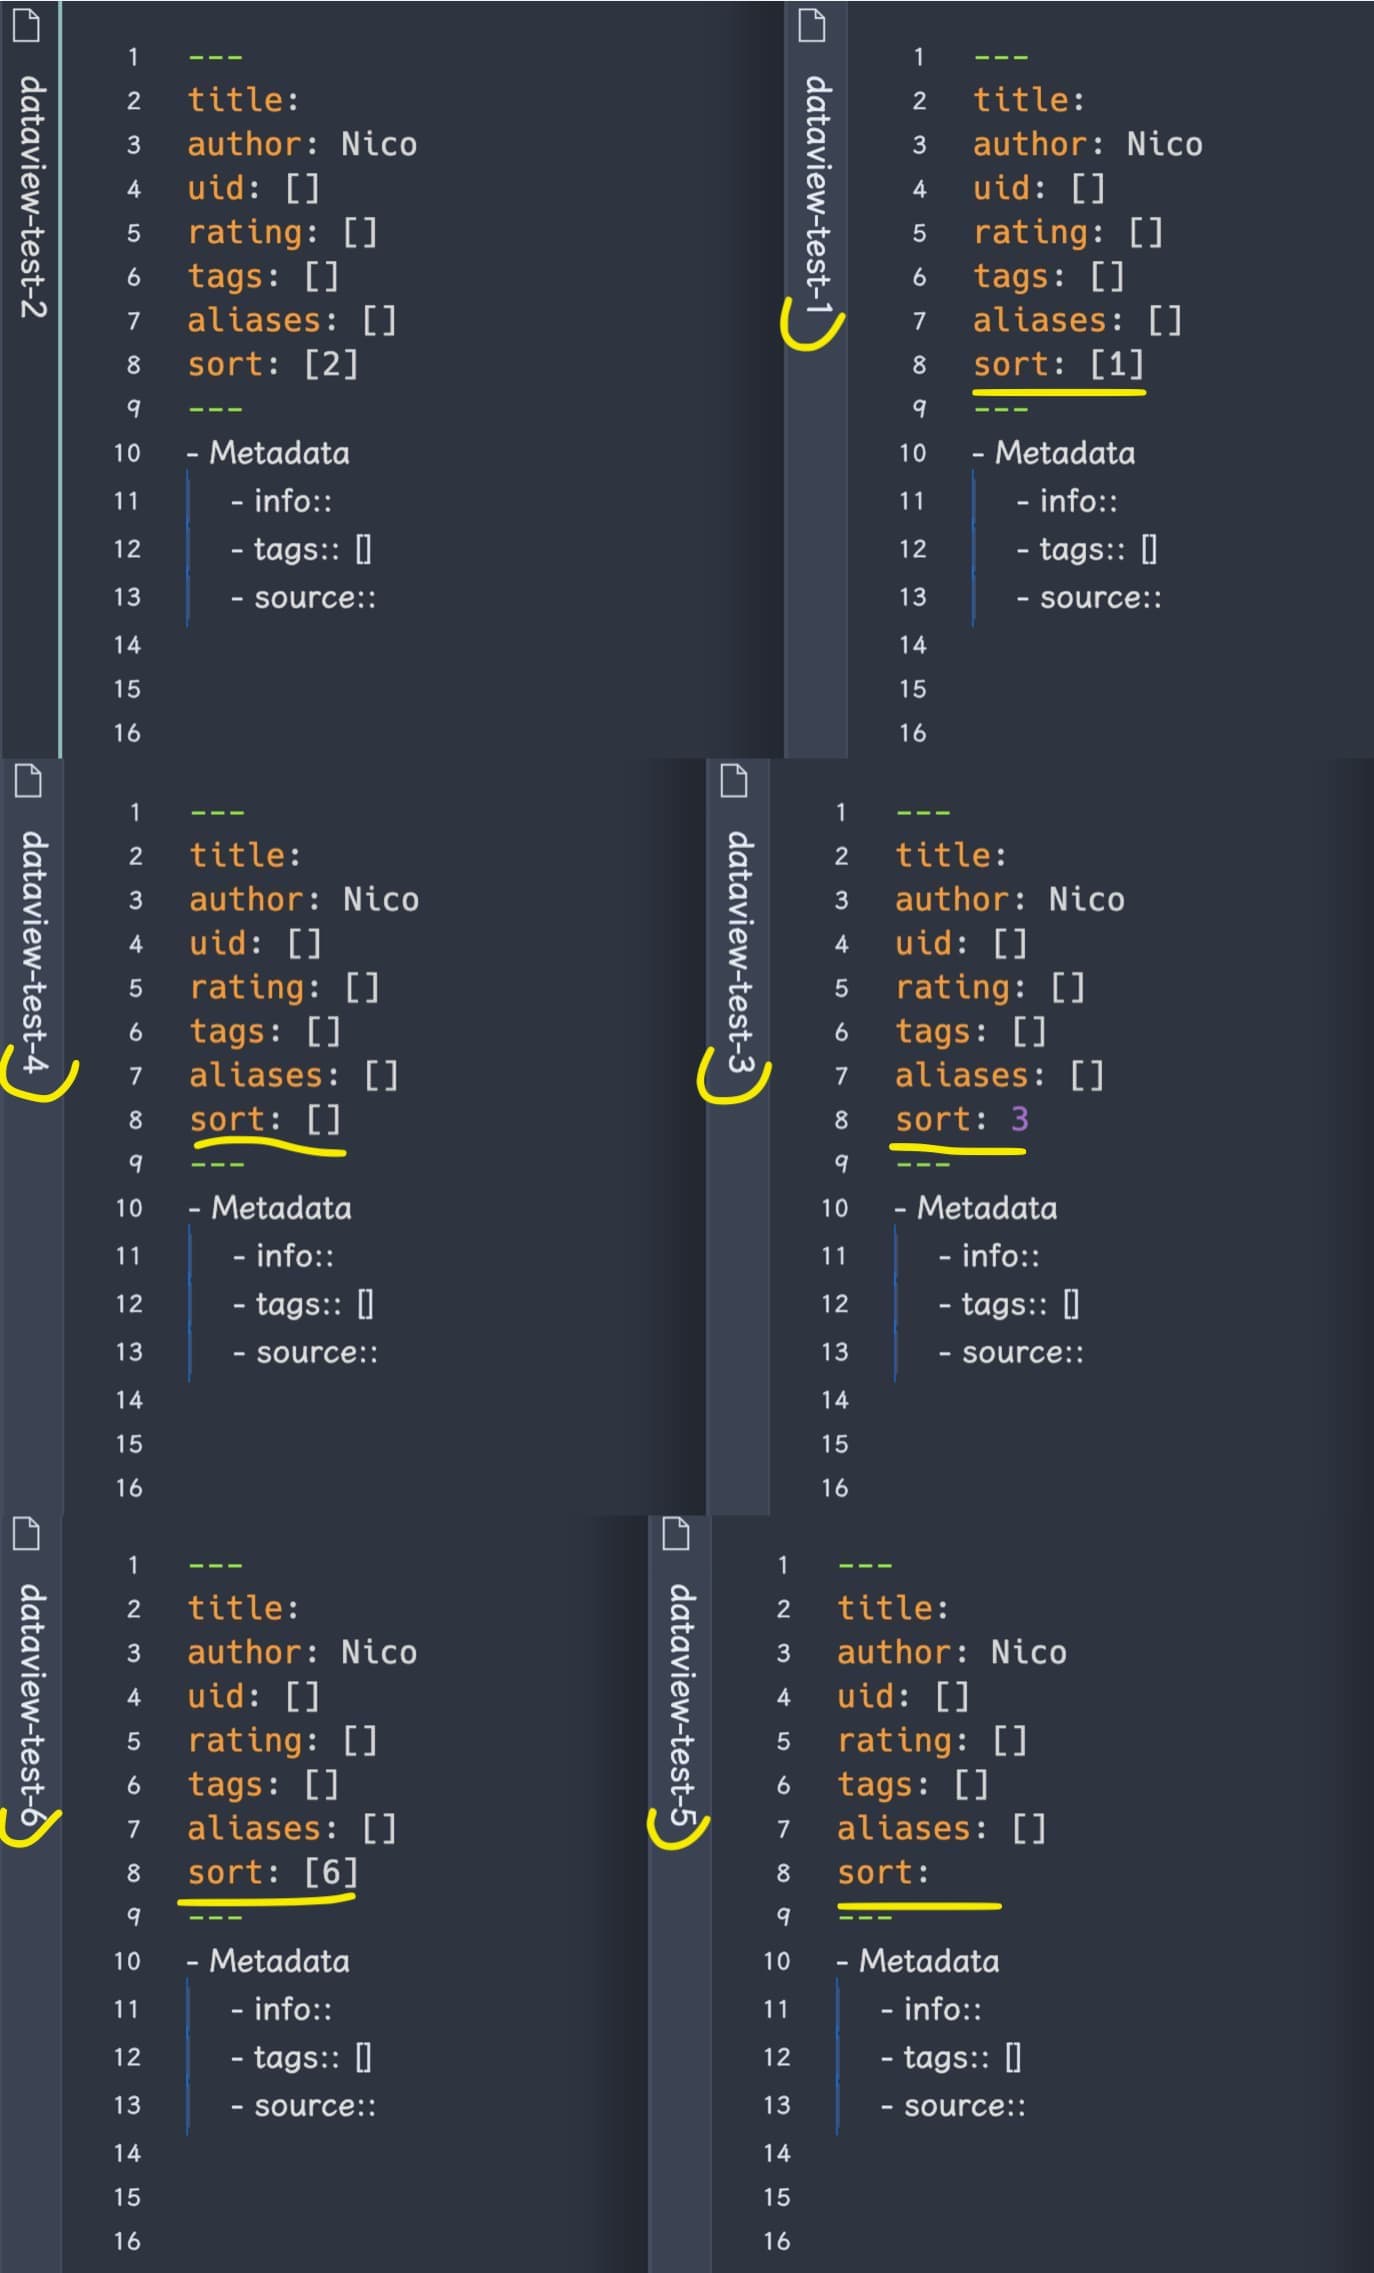Click 'sort: [6]' in dataview-test-6
Image resolution: width=1374 pixels, height=2273 pixels.
pos(273,1872)
